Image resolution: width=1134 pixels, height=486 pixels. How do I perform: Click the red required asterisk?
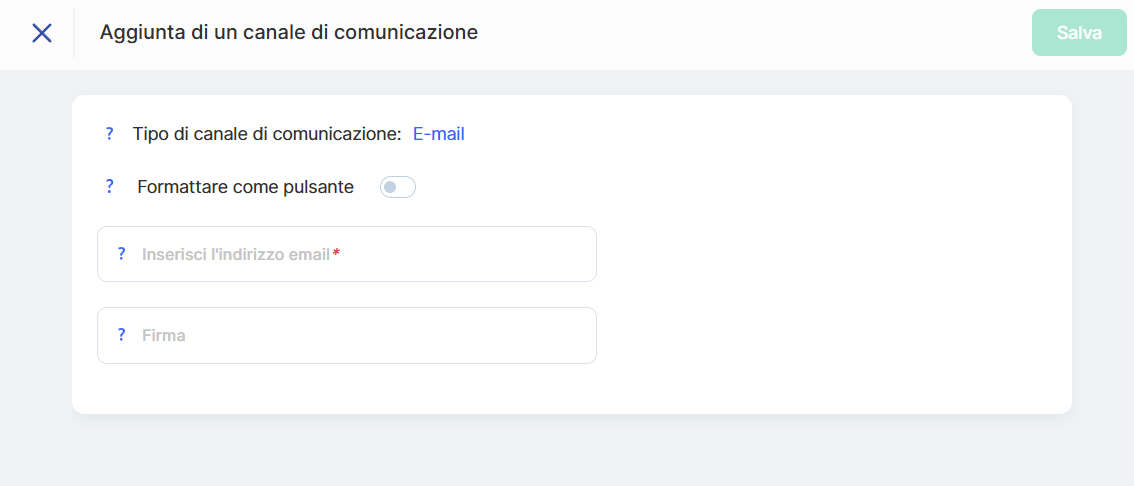click(337, 254)
